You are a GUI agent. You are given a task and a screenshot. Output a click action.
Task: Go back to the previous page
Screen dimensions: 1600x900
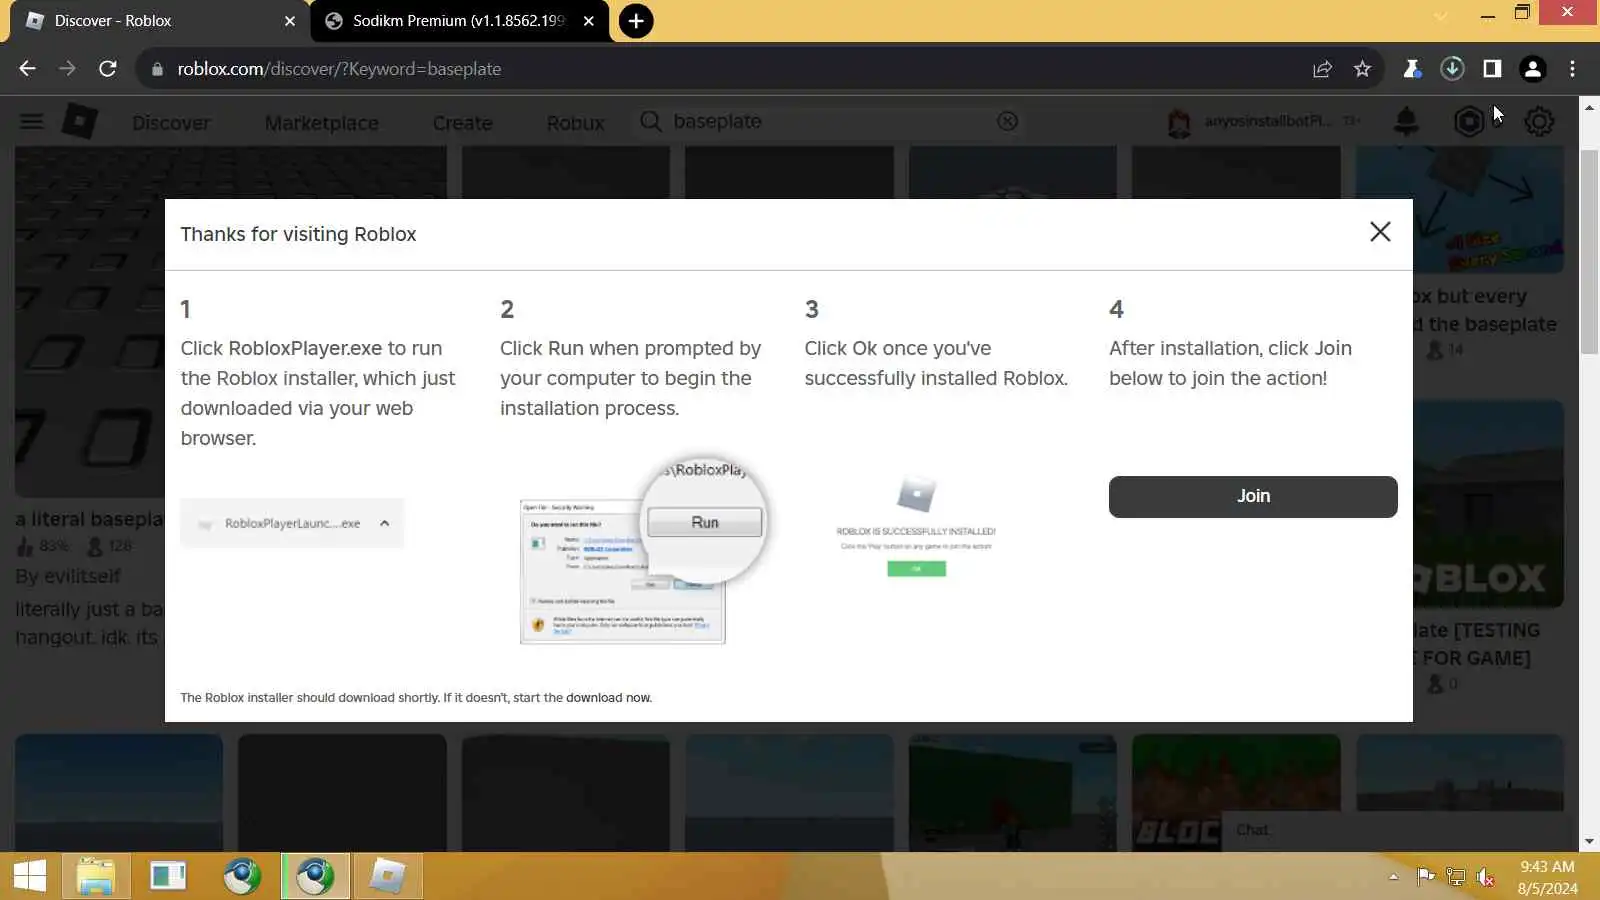tap(27, 69)
